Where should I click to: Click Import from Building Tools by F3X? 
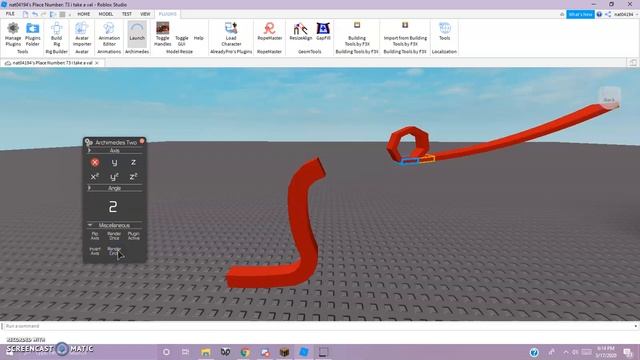405,34
